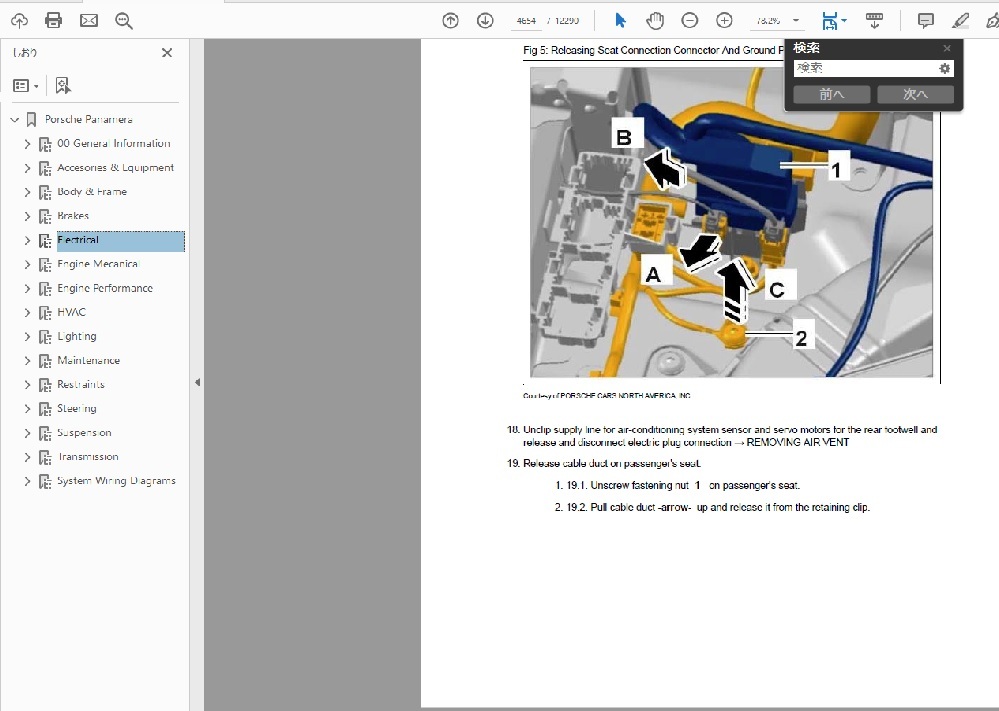The width and height of the screenshot is (999, 711).
Task: Open bookmark options list dropdown
Action: 26,85
